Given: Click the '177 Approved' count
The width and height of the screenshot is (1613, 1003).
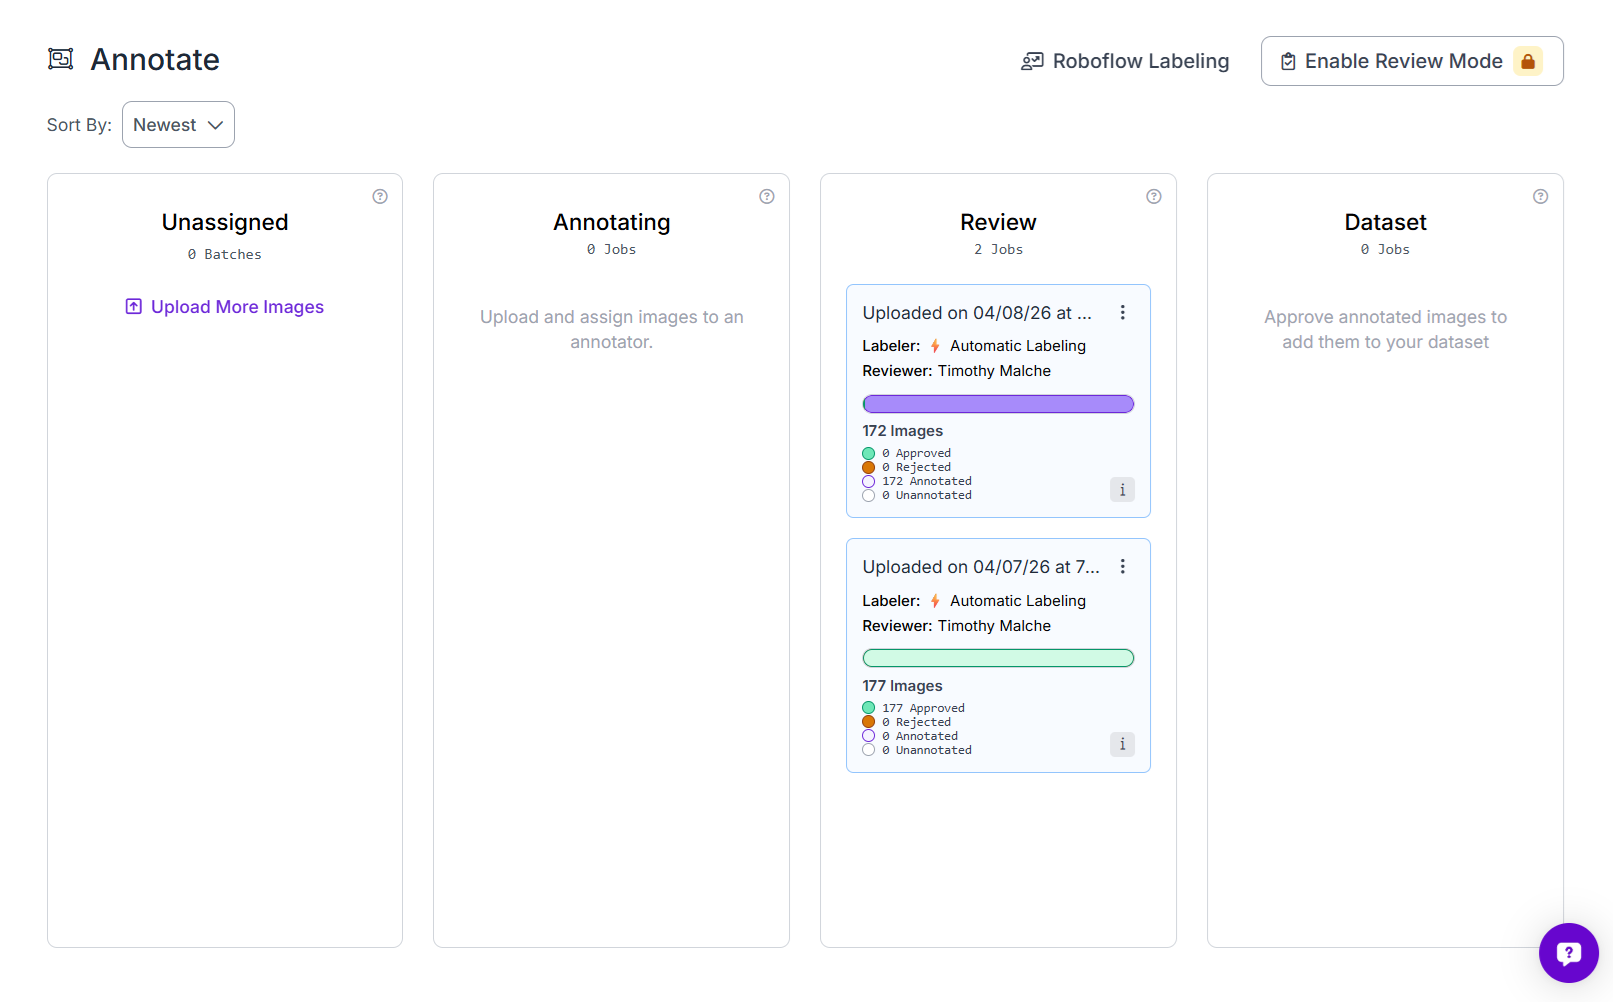Looking at the screenshot, I should tap(924, 708).
